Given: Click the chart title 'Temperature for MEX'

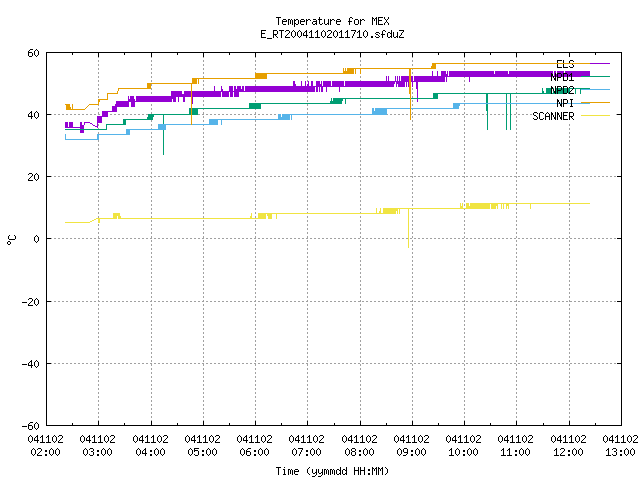Looking at the screenshot, I should coord(332,21).
